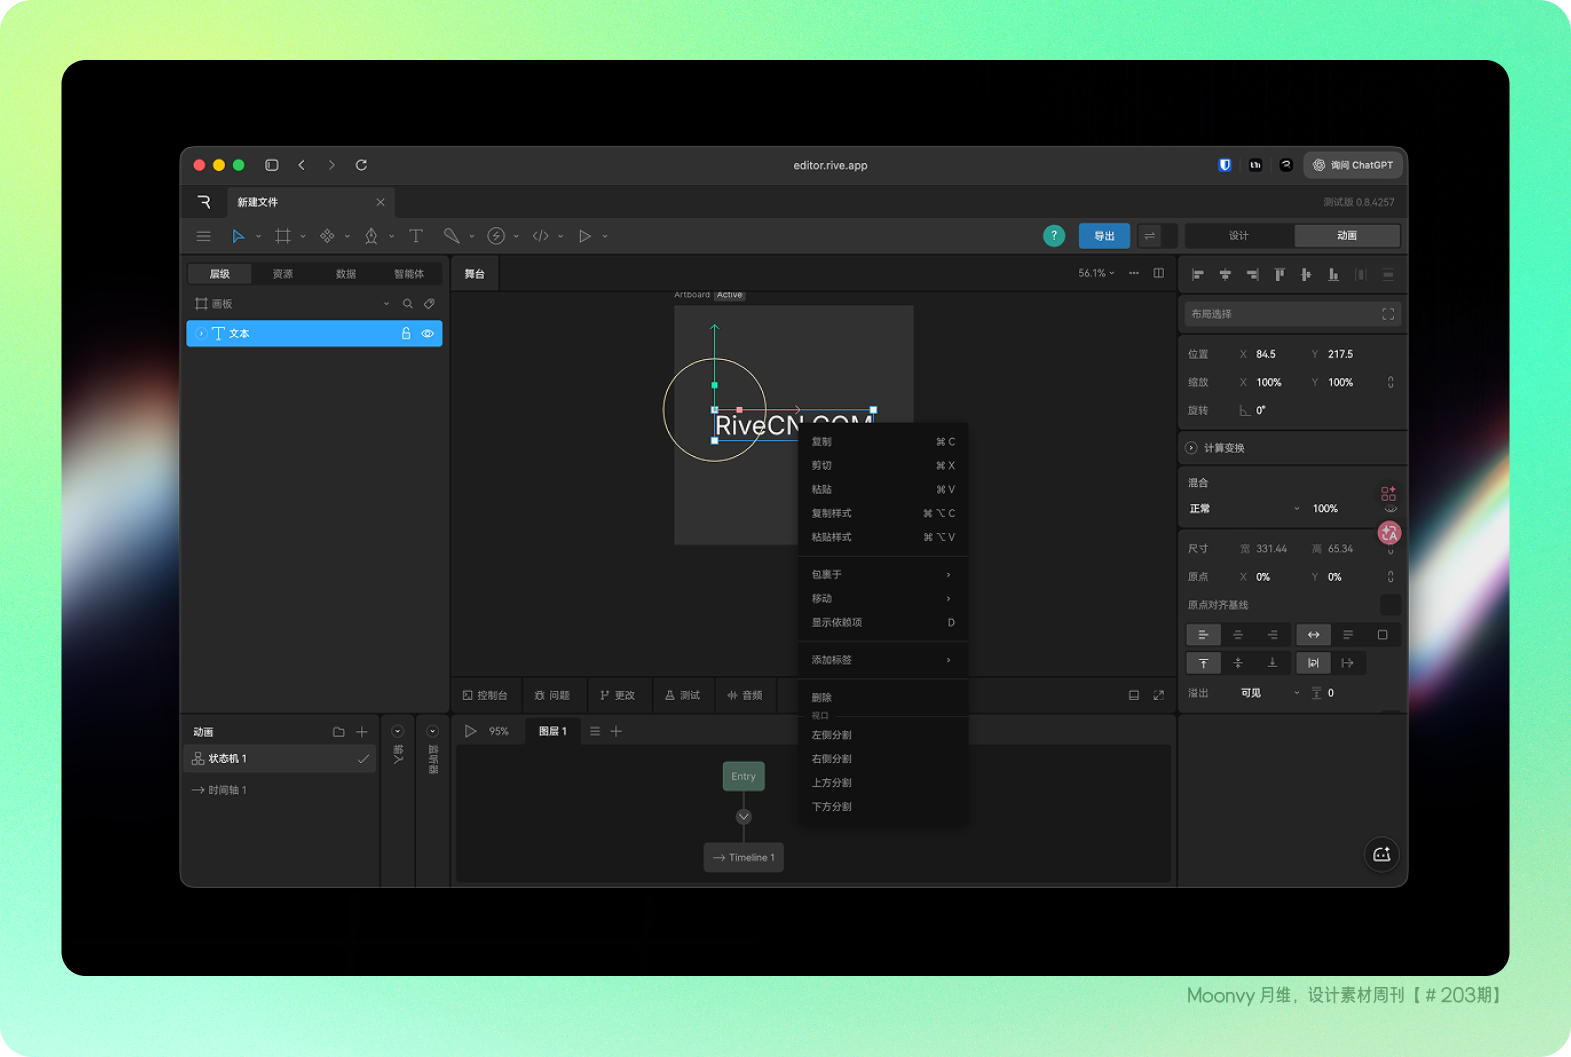Select the Artboard frame tool
The height and width of the screenshot is (1057, 1571).
click(283, 236)
